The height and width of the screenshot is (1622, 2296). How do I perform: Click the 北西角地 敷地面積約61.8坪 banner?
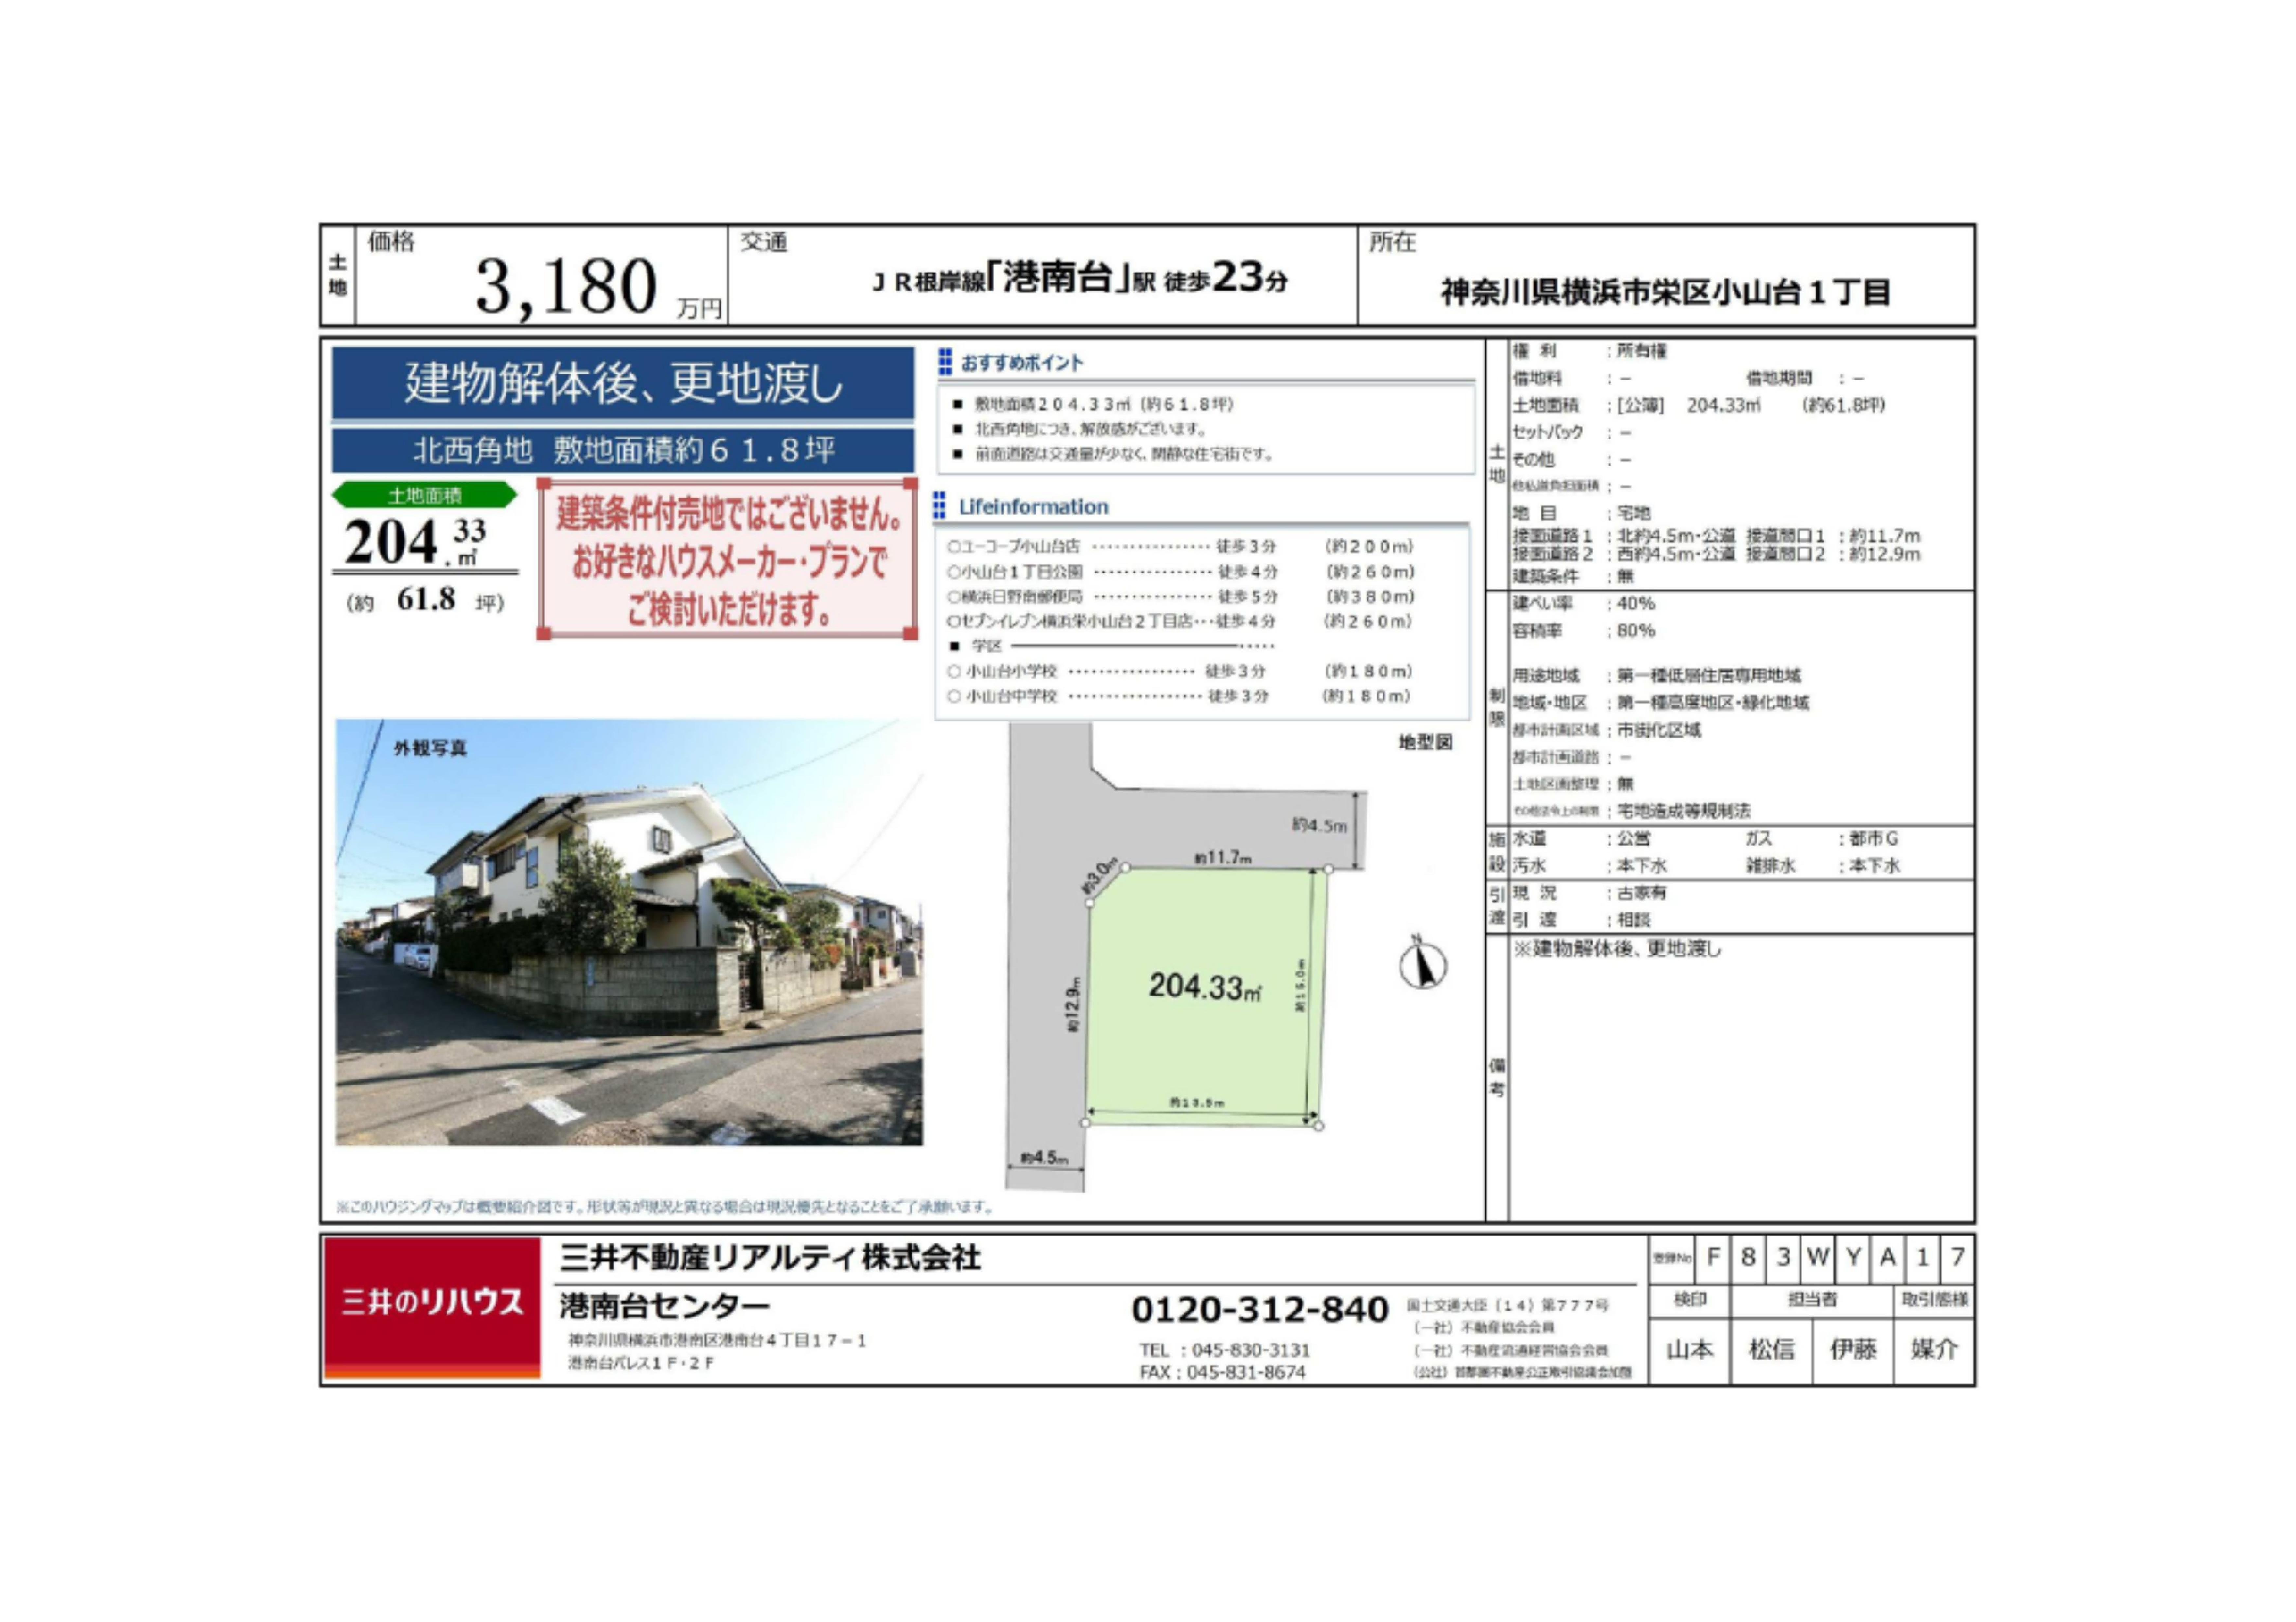coord(623,451)
